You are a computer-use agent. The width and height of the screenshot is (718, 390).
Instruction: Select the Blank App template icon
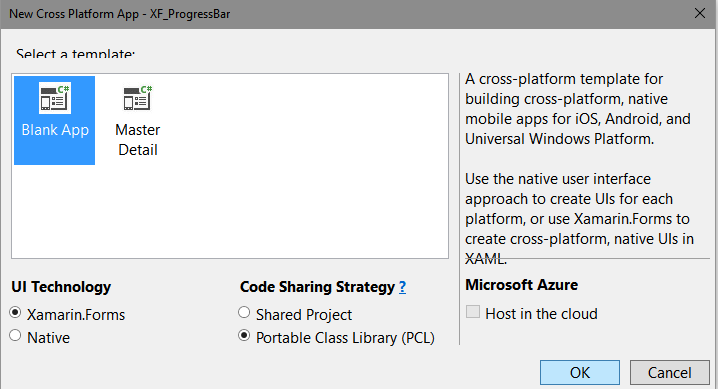point(54,98)
